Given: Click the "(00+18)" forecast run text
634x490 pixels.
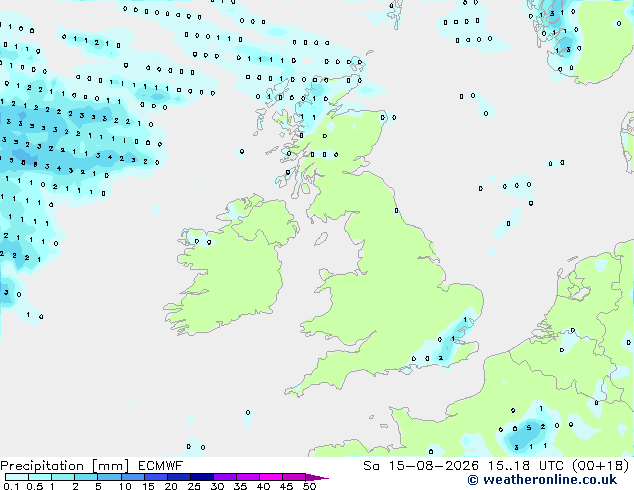Looking at the screenshot, I should 600,466.
